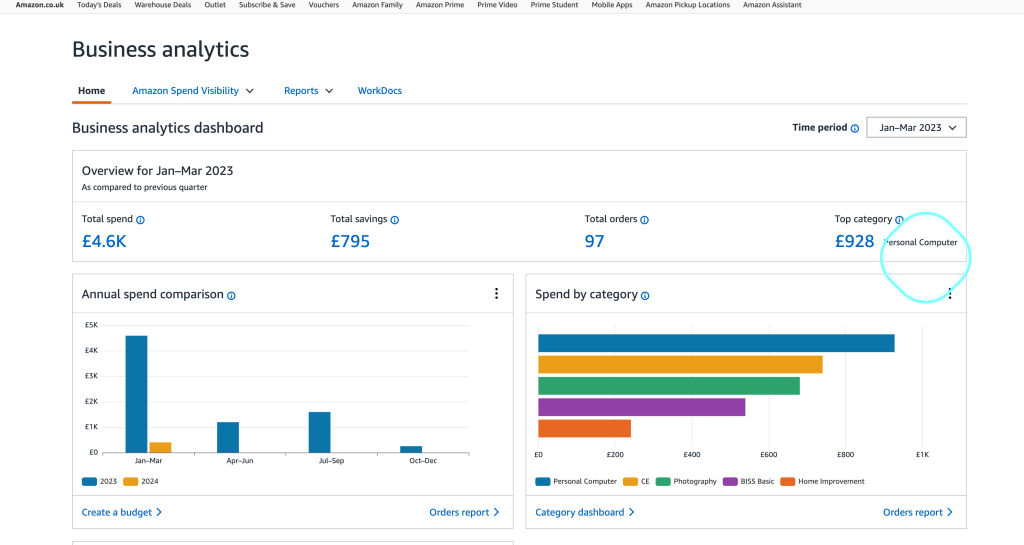Go to Prime Video
The image size is (1024, 545).
pos(497,5)
